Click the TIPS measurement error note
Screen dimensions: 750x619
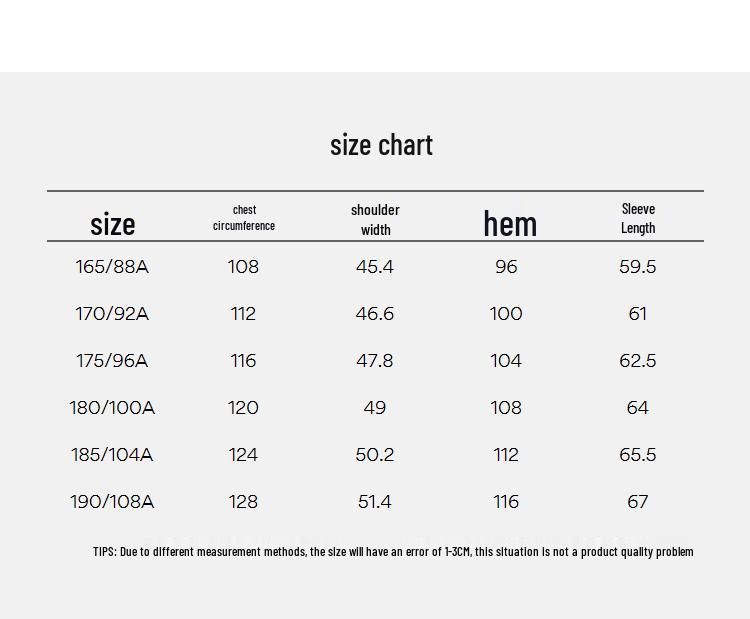point(393,552)
